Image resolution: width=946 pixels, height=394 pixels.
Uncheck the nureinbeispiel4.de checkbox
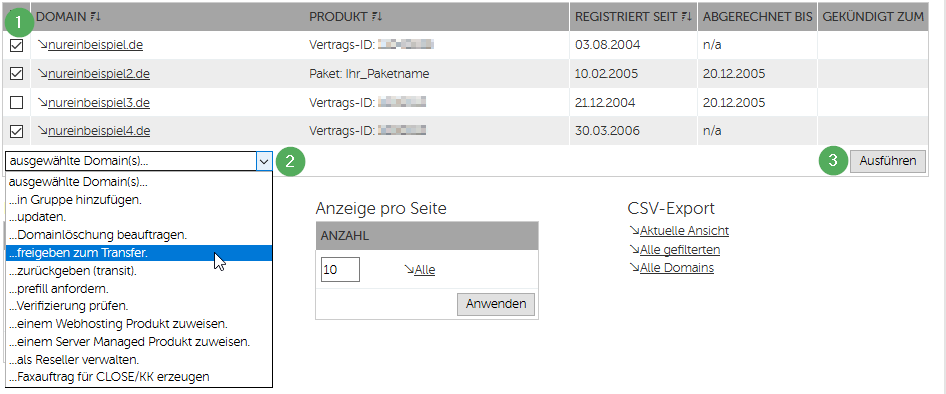[x=17, y=131]
